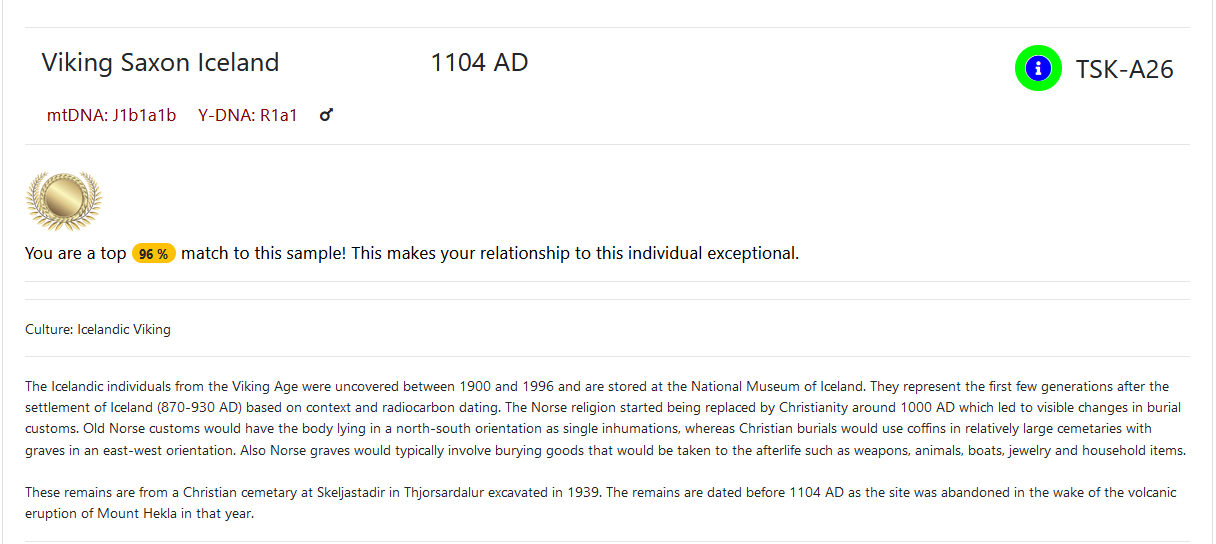This screenshot has height=544, width=1216.
Task: Click the blue info icon in green circle
Action: point(1038,68)
